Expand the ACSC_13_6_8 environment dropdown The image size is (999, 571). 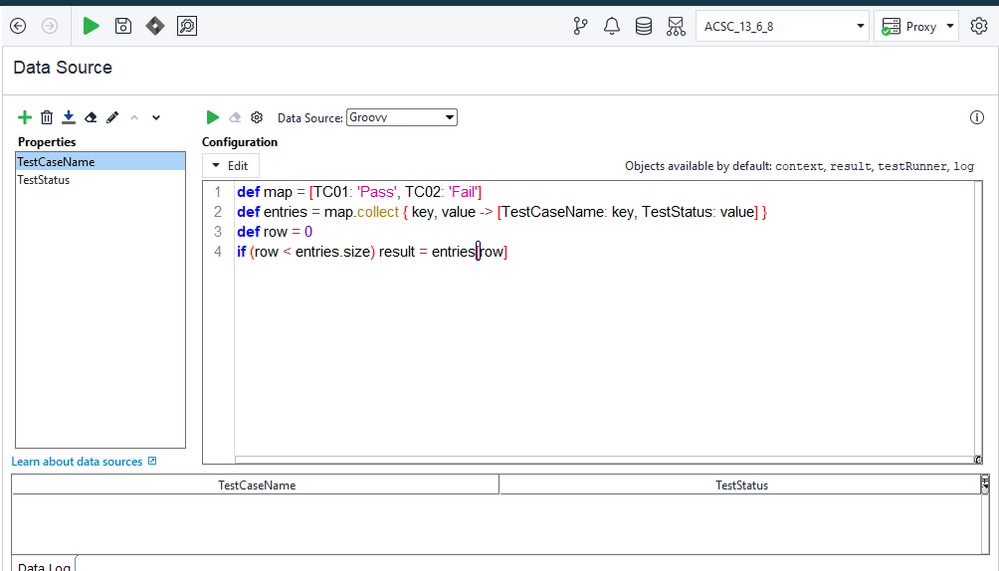[782, 27]
